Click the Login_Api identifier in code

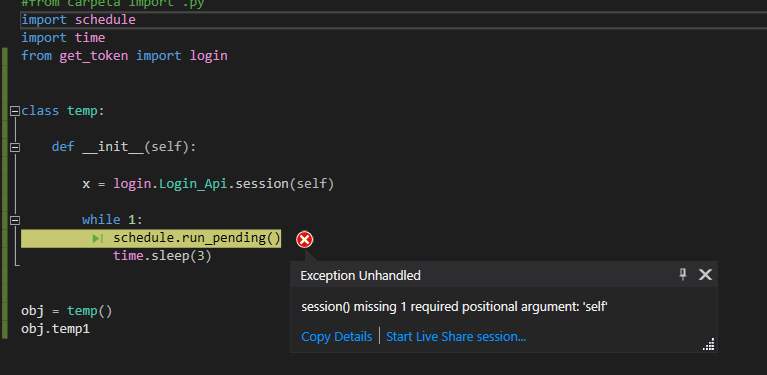[x=193, y=184]
